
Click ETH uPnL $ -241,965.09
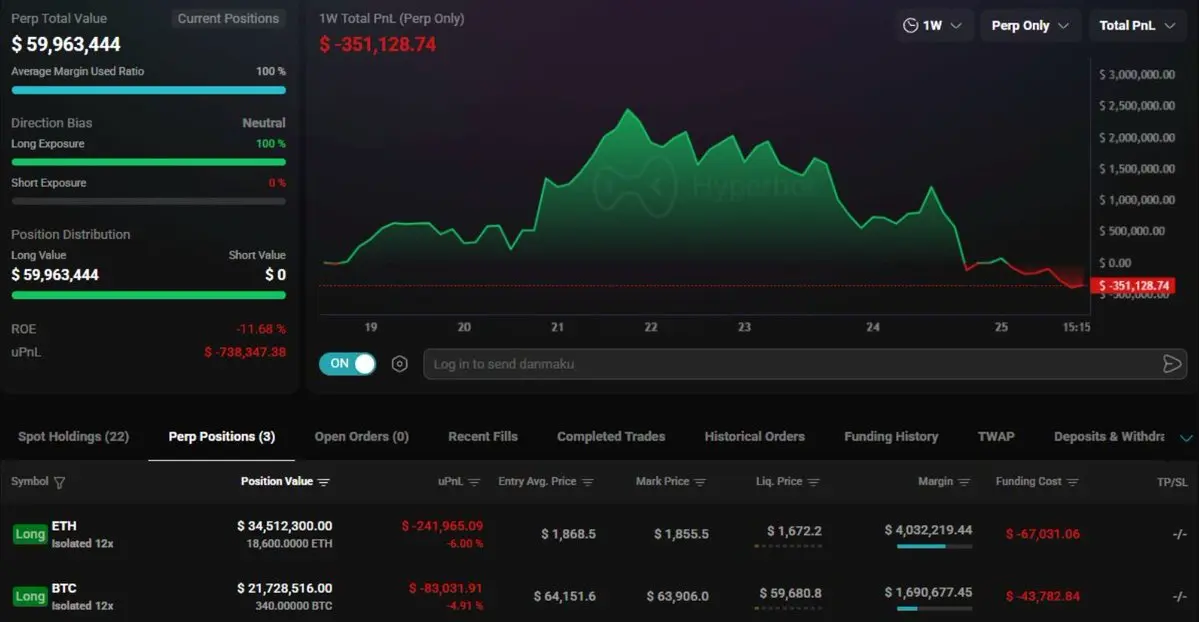tap(442, 526)
